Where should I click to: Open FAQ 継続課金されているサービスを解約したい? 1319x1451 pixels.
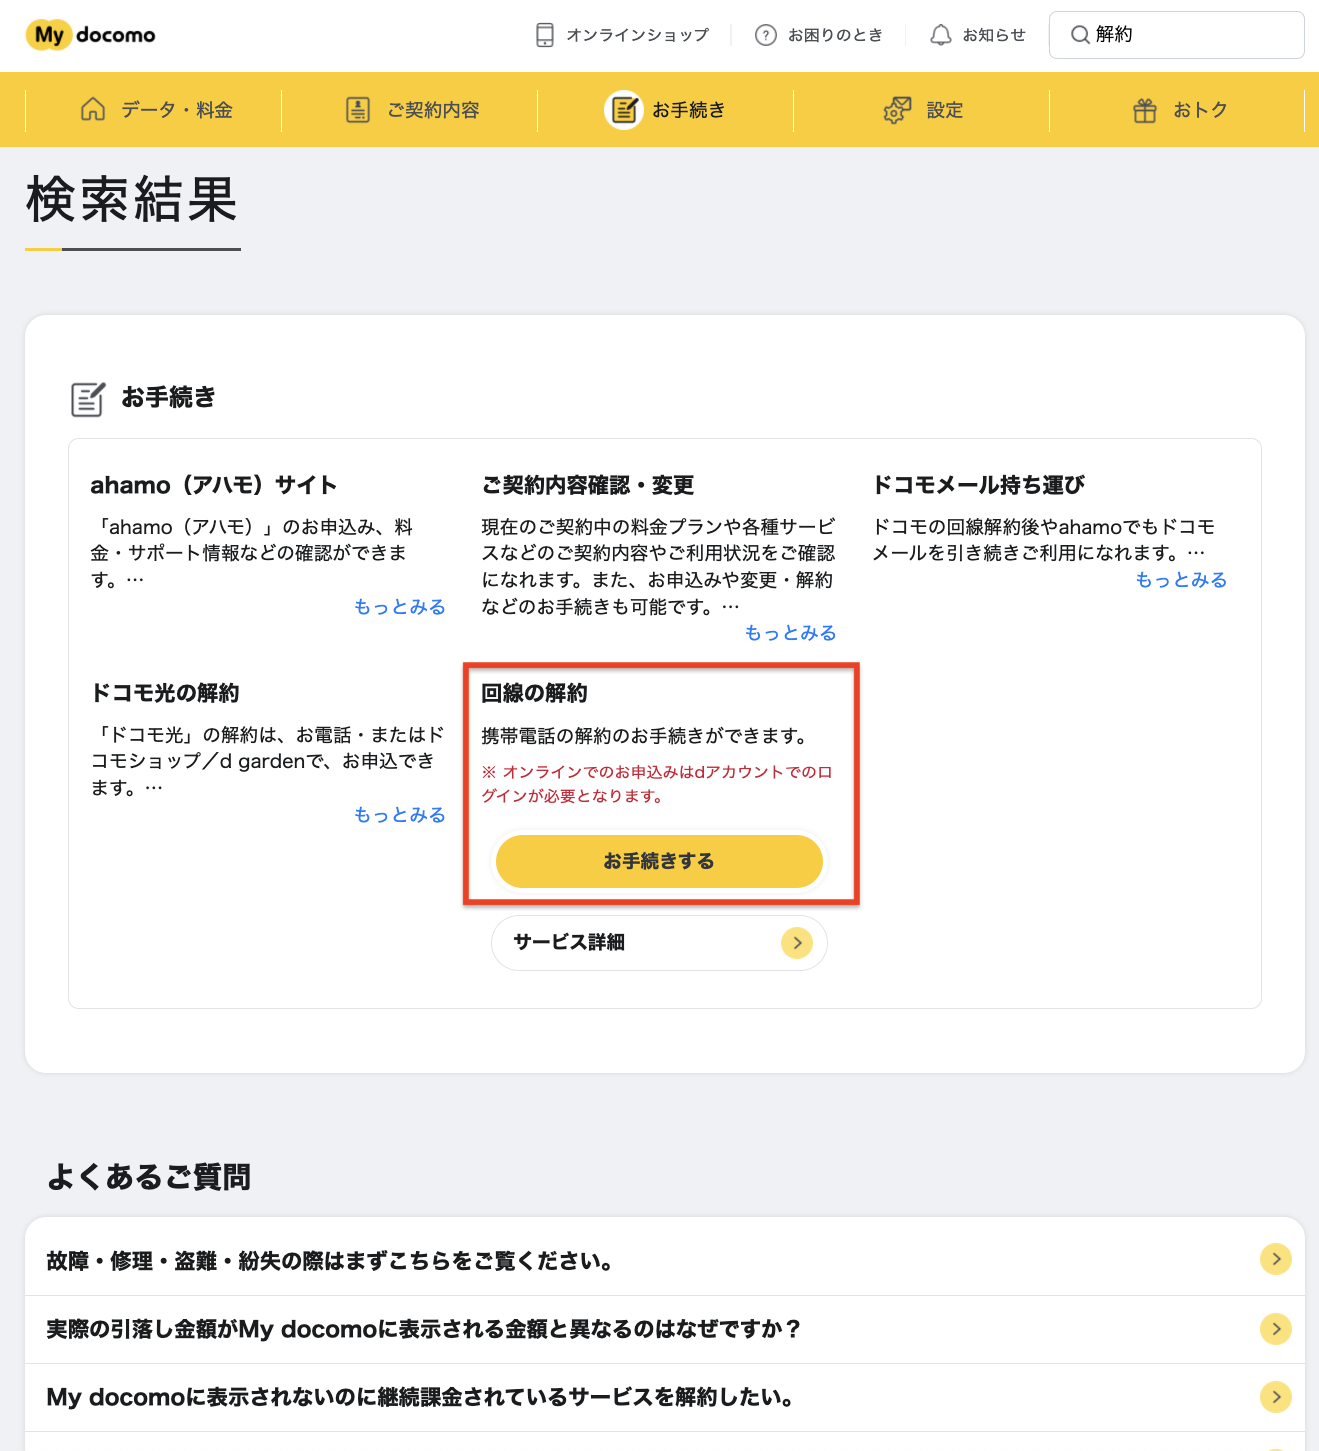point(665,1397)
